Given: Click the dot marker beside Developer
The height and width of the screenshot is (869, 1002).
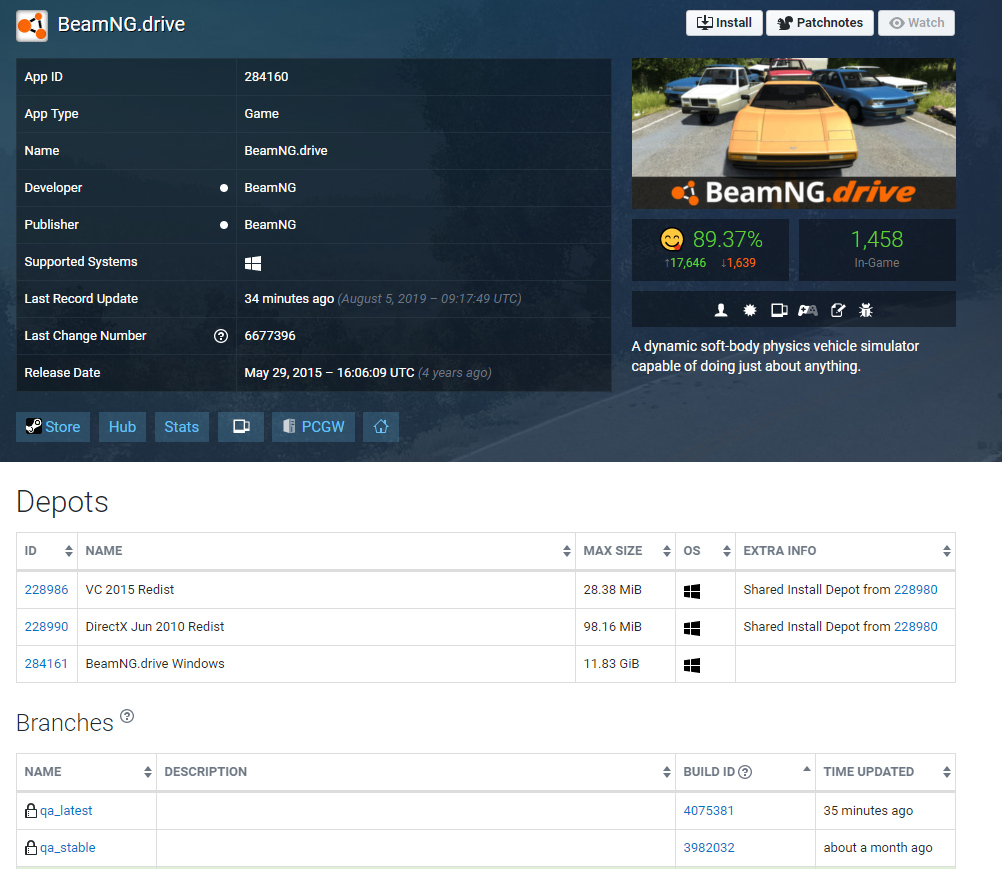Looking at the screenshot, I should pos(224,188).
